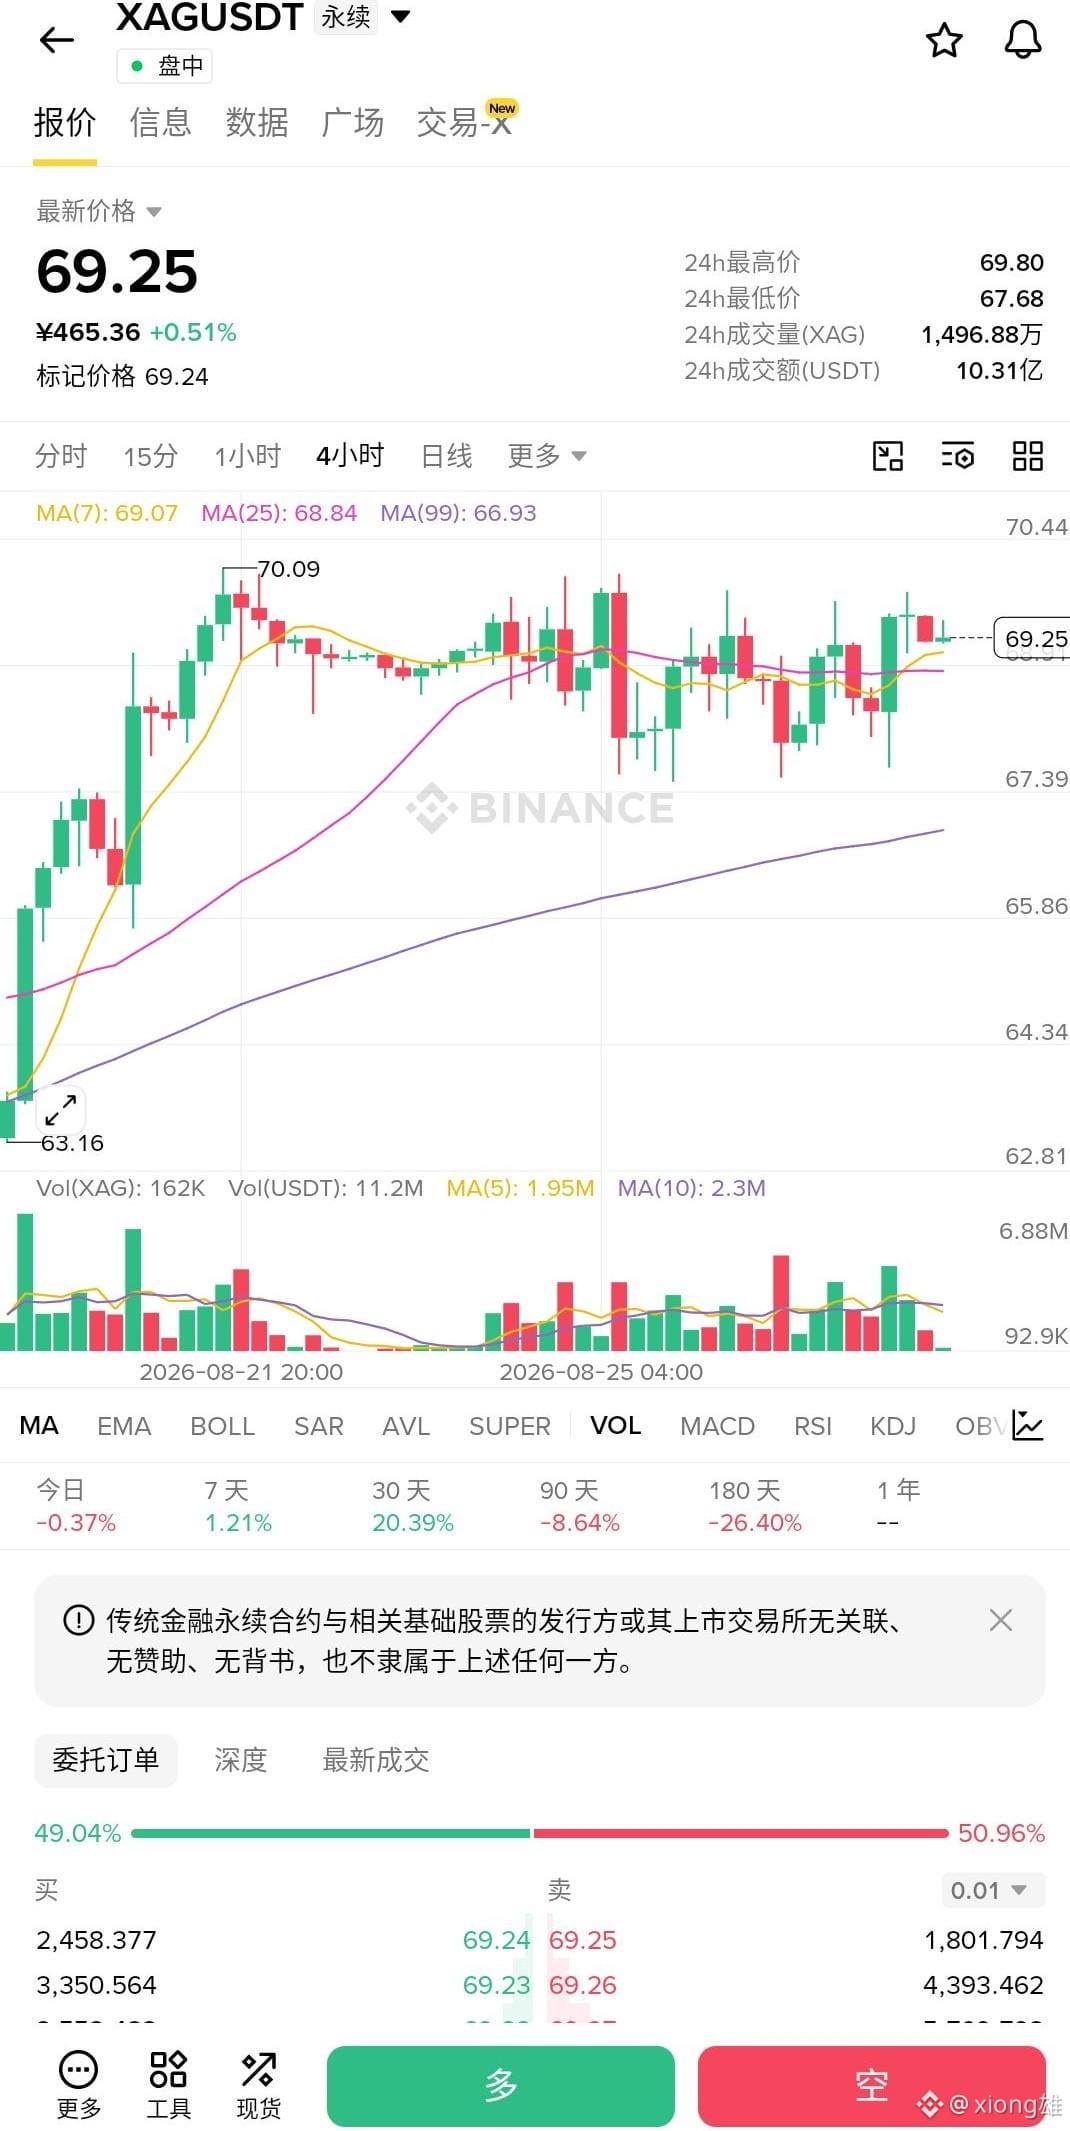Open indicator chart settings icon beside OBV
The width and height of the screenshot is (1070, 2131).
point(1028,1425)
